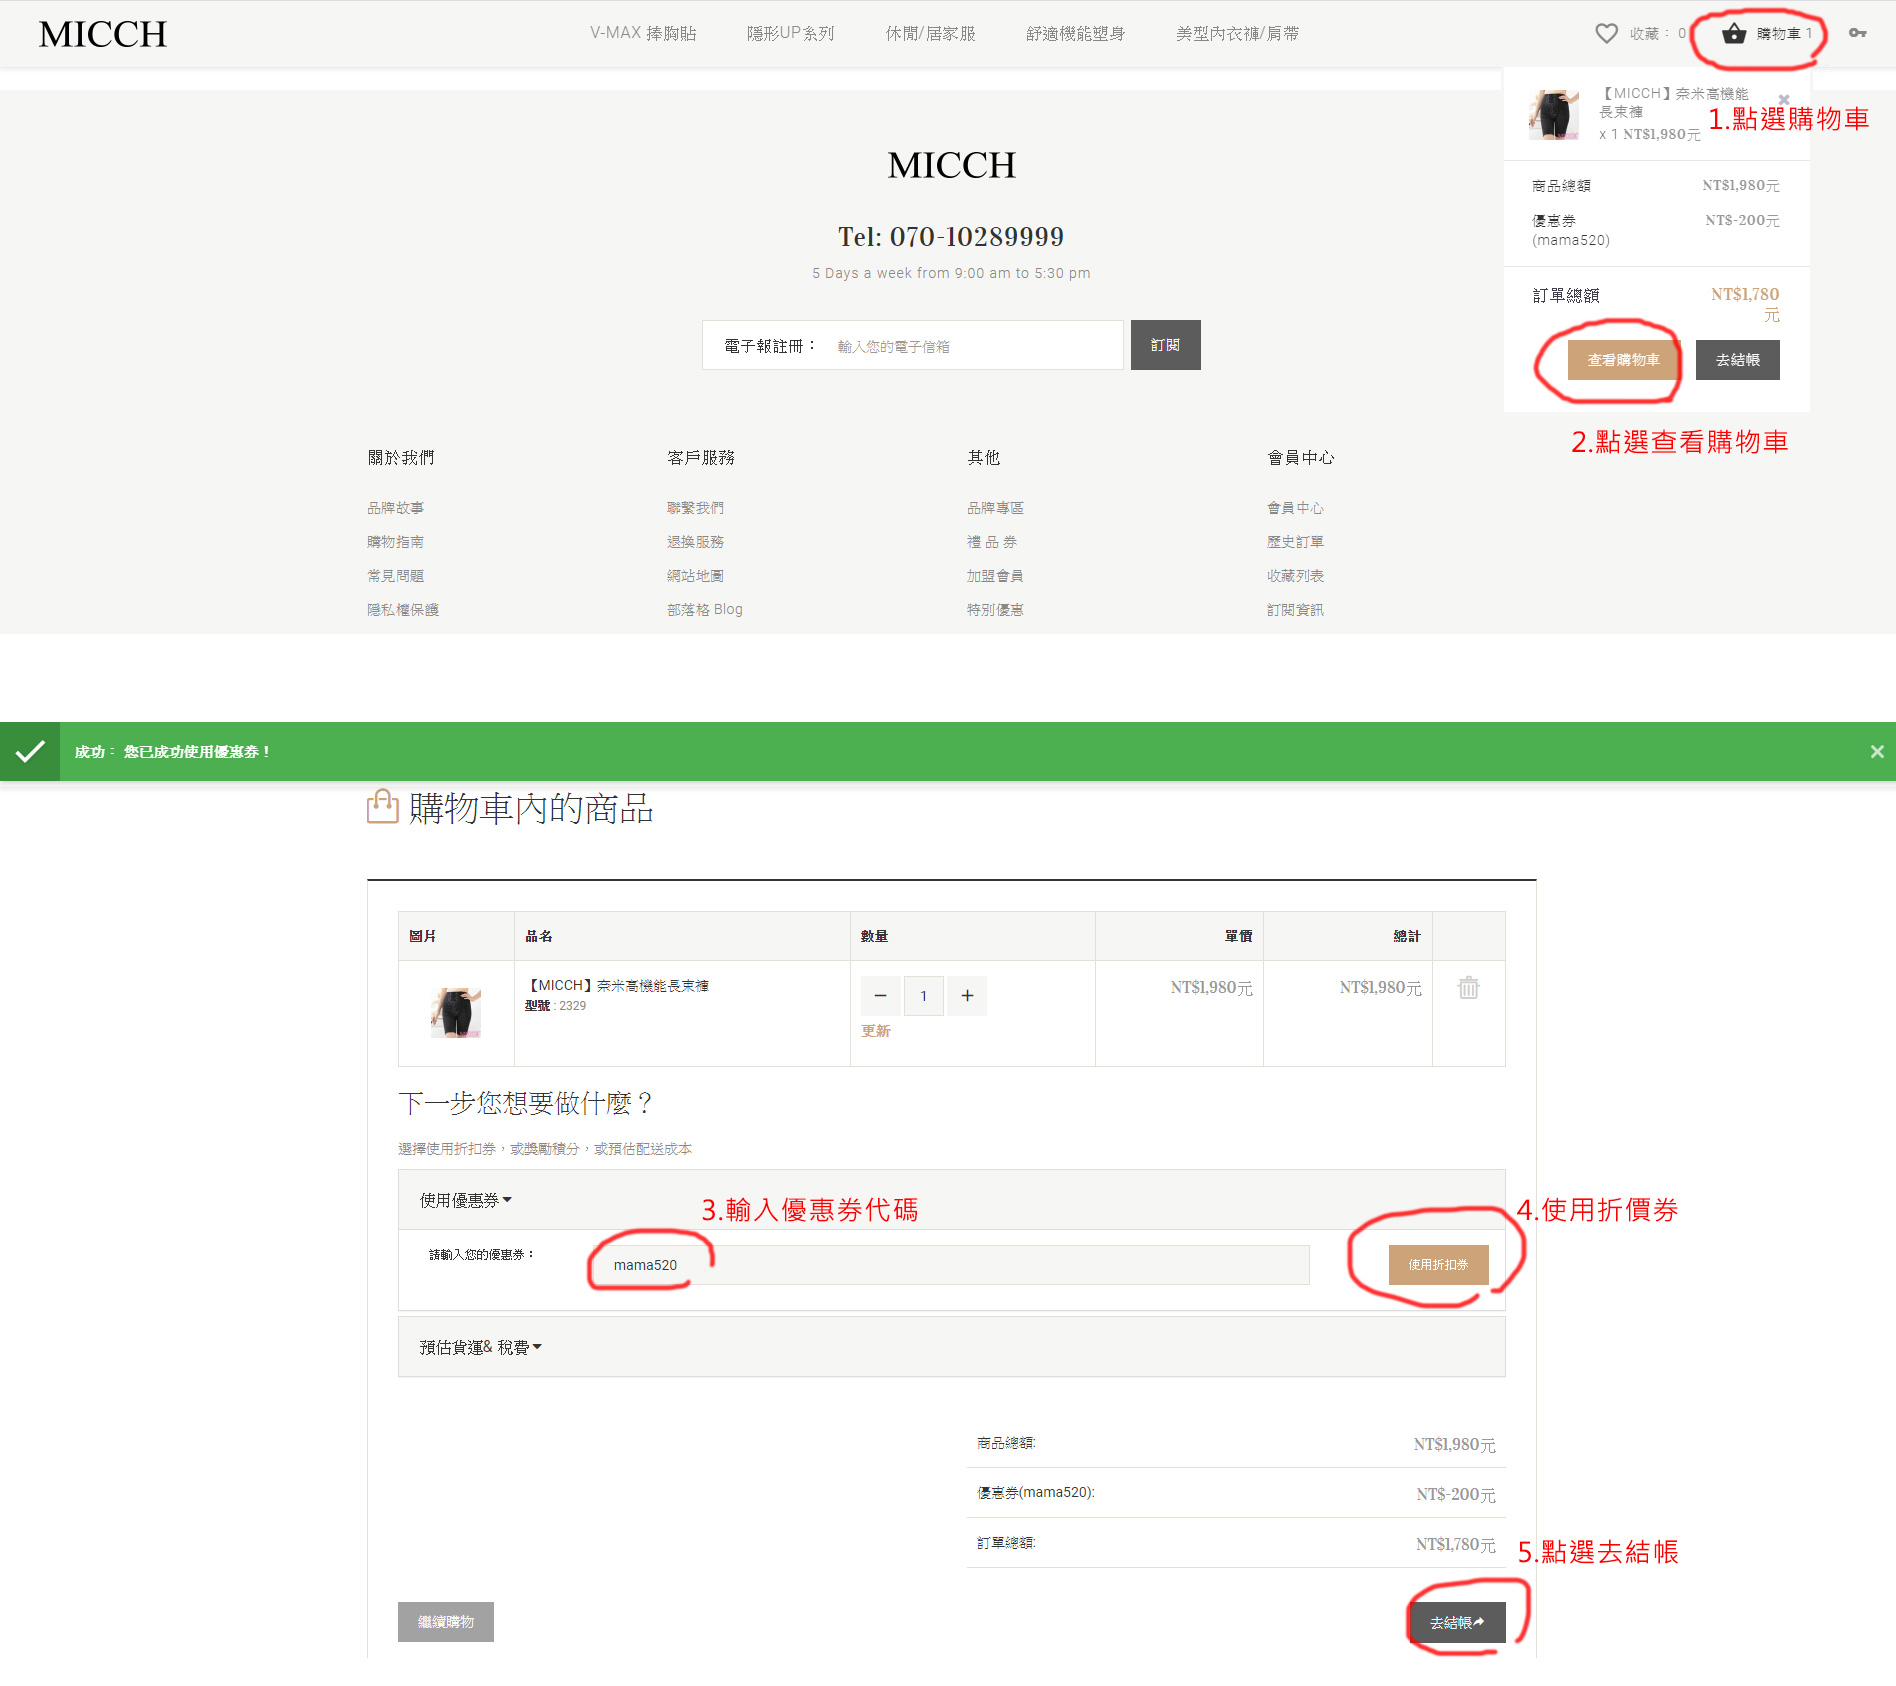
Task: Click 去結帳 in mini cart dropdown
Action: pyautogui.click(x=1737, y=360)
